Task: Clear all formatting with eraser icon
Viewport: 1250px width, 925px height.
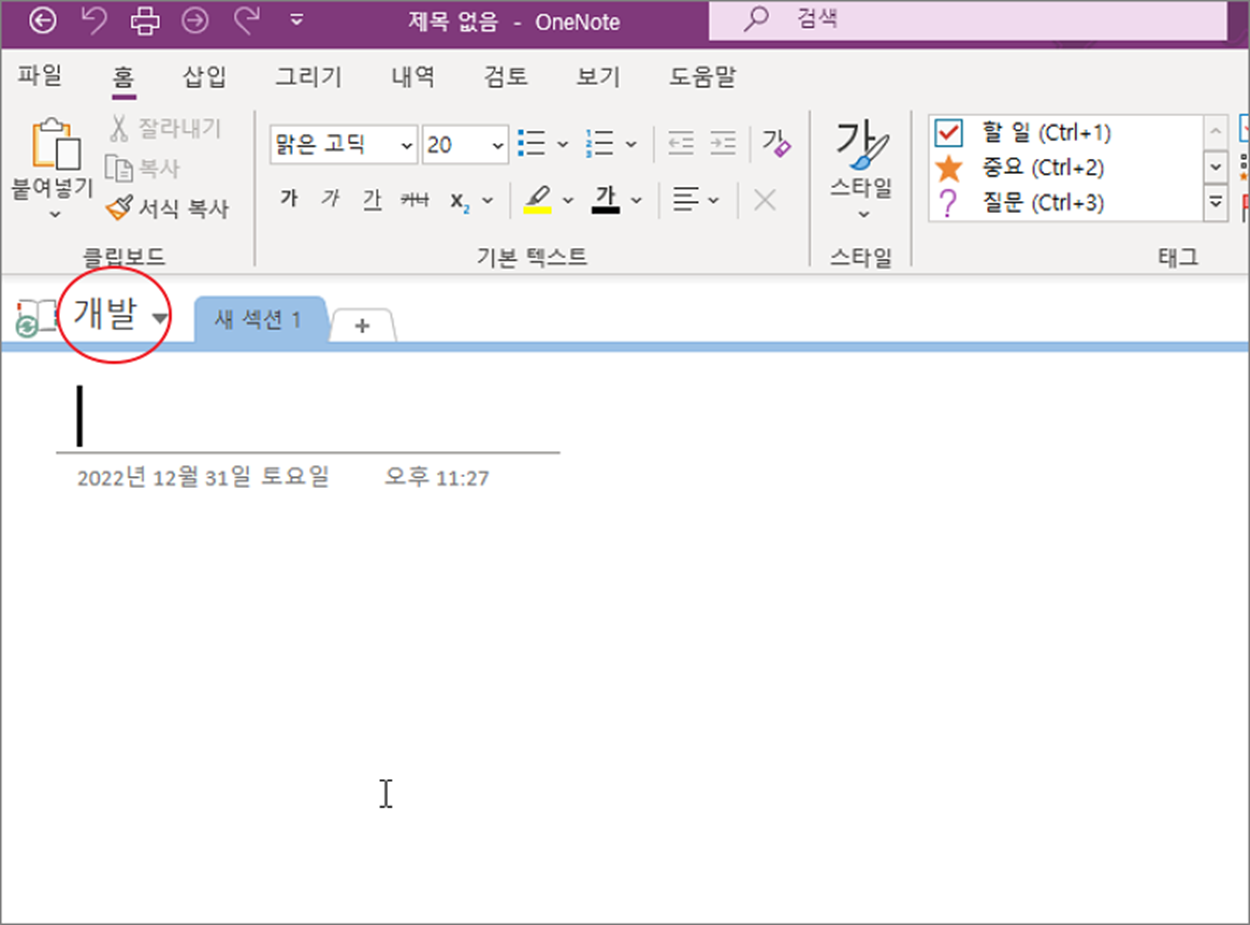Action: pos(776,144)
